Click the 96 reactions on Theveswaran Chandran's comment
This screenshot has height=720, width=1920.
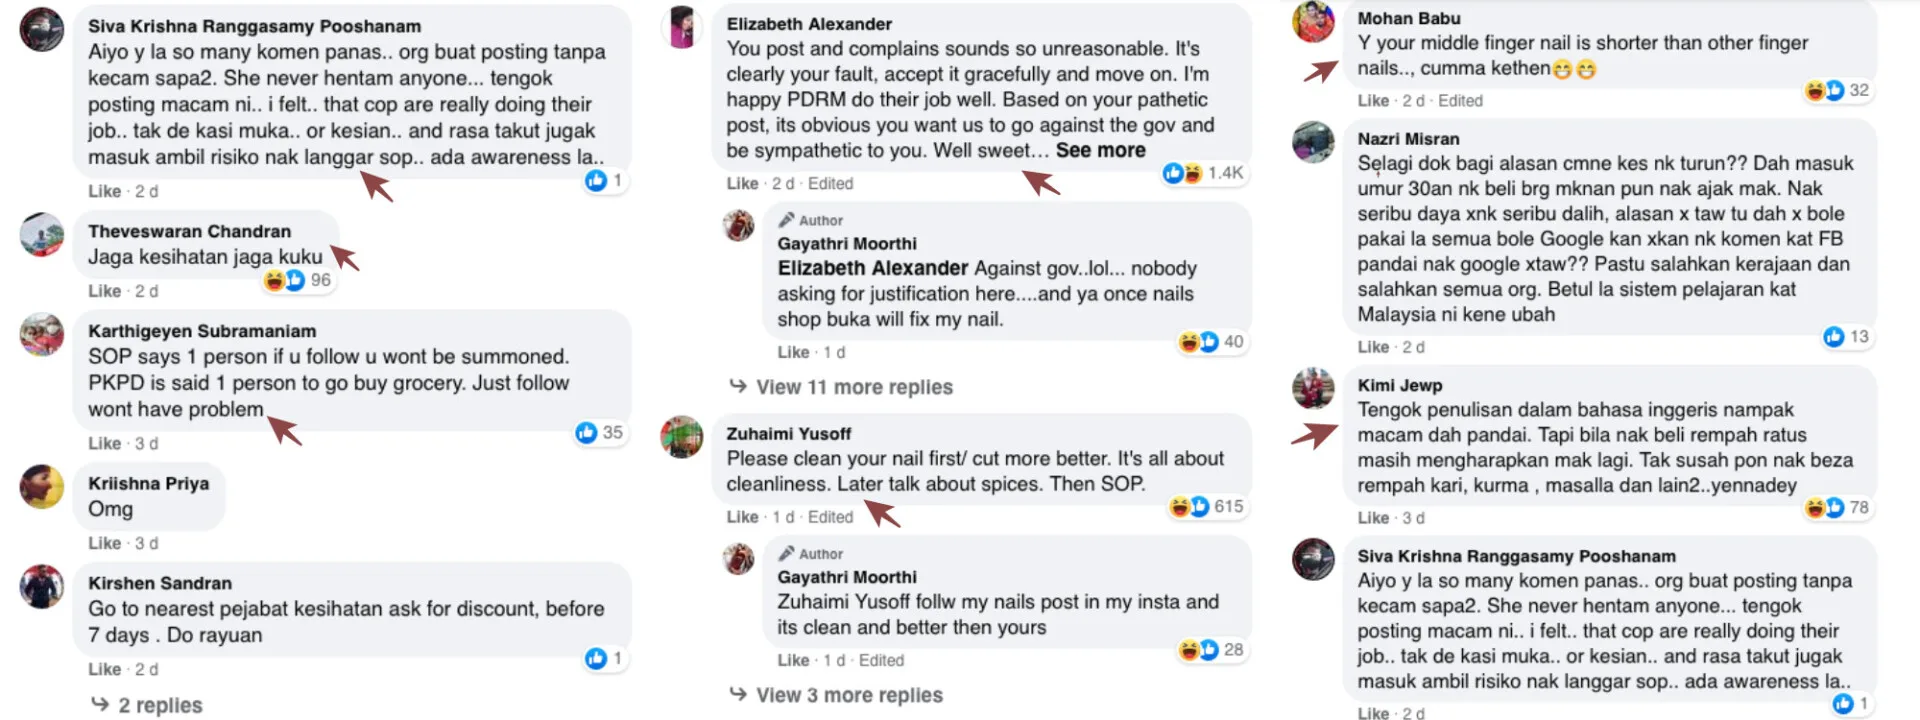click(297, 281)
